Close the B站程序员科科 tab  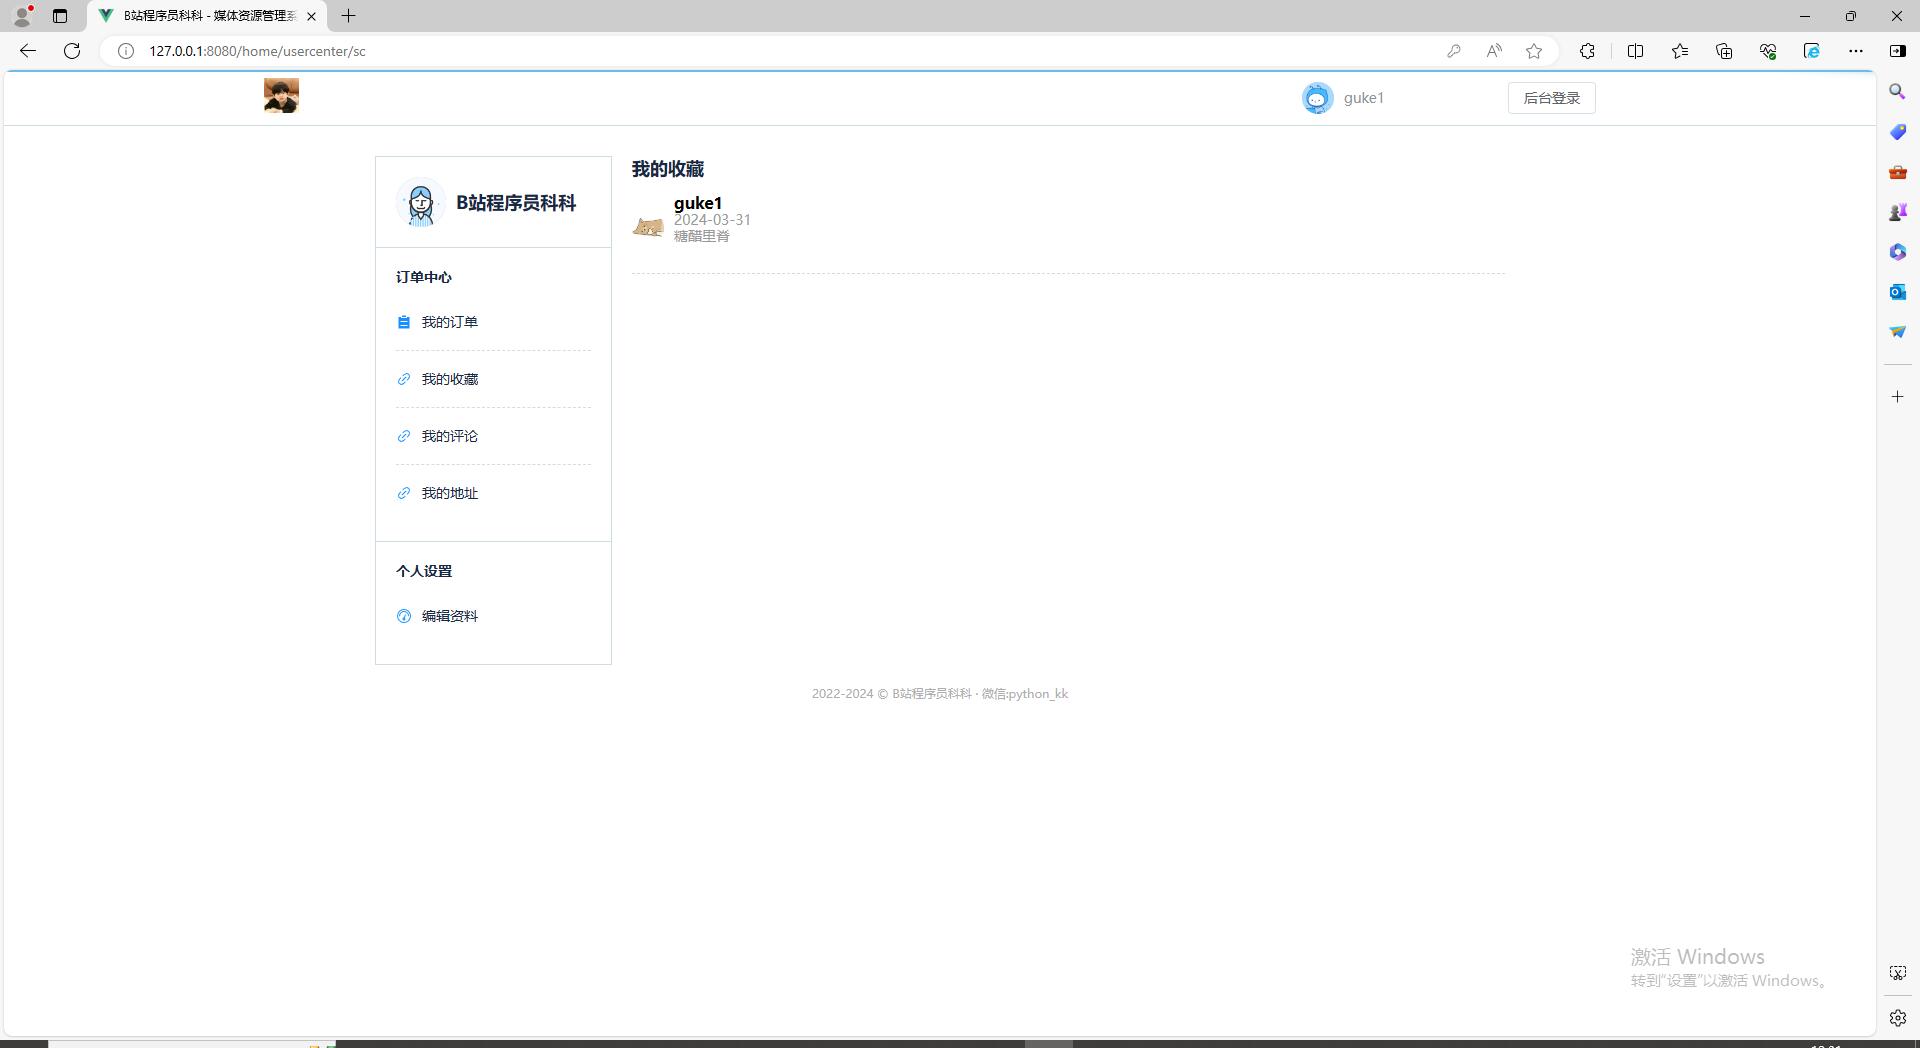pyautogui.click(x=312, y=16)
